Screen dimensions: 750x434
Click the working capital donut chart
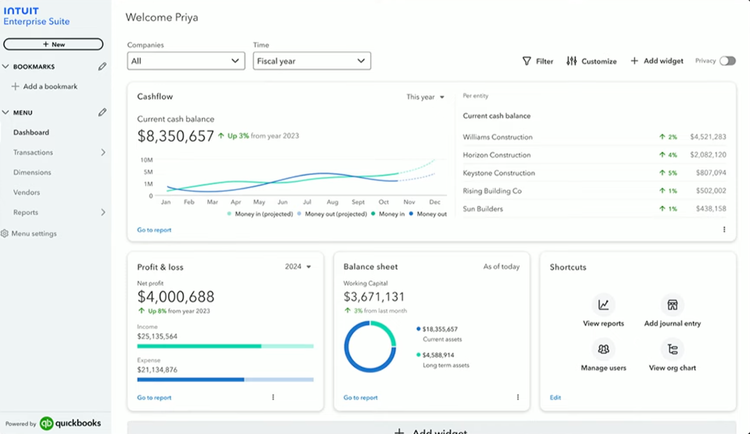pyautogui.click(x=370, y=346)
